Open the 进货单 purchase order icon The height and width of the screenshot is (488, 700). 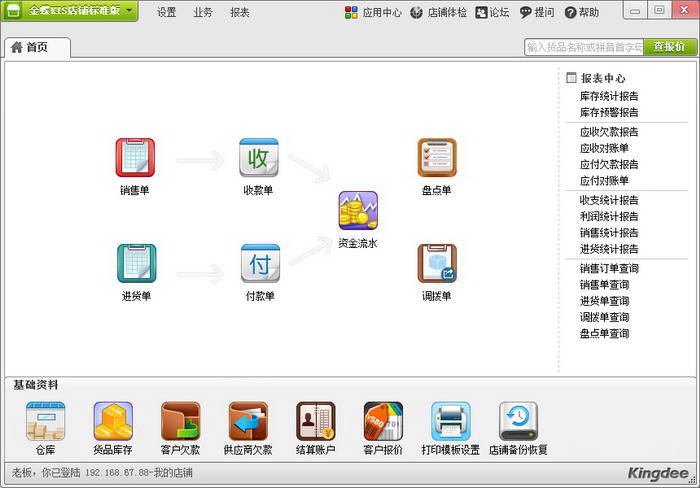[135, 263]
